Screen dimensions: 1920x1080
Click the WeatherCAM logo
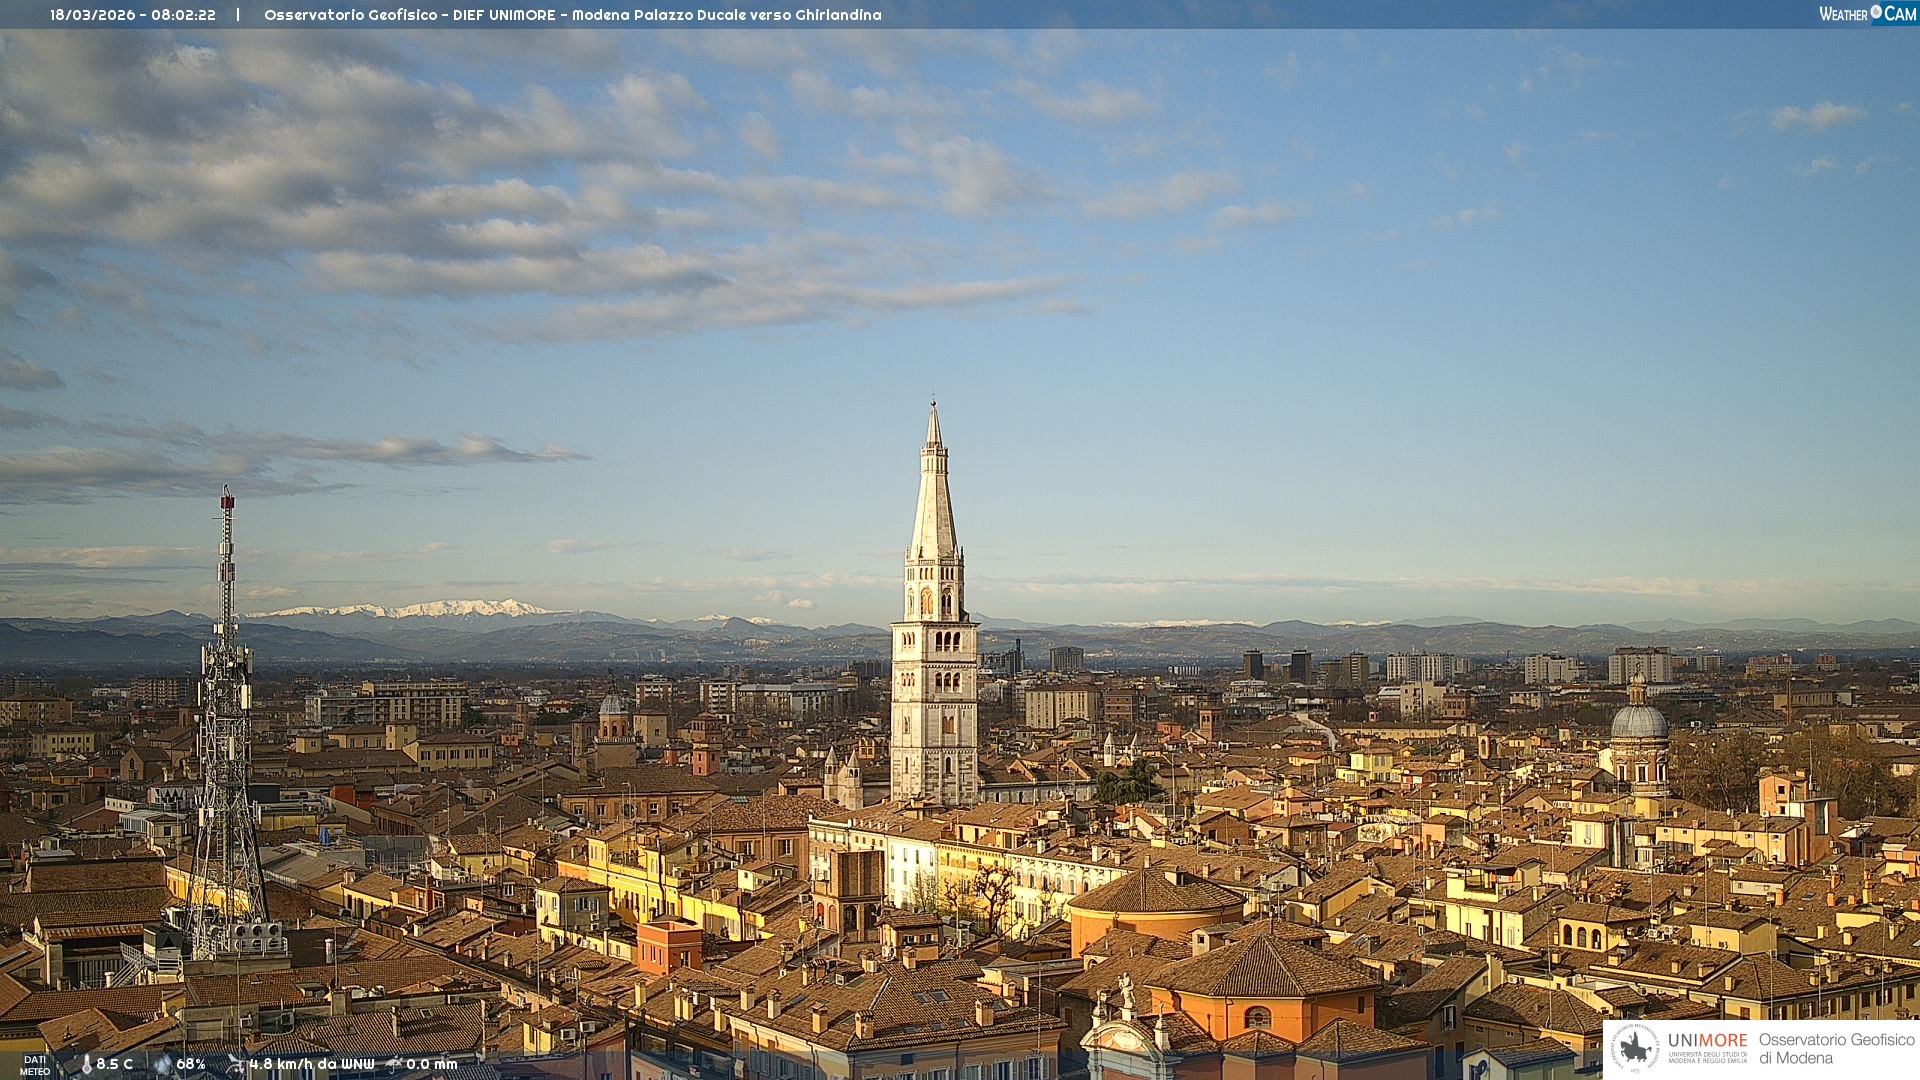(1867, 14)
